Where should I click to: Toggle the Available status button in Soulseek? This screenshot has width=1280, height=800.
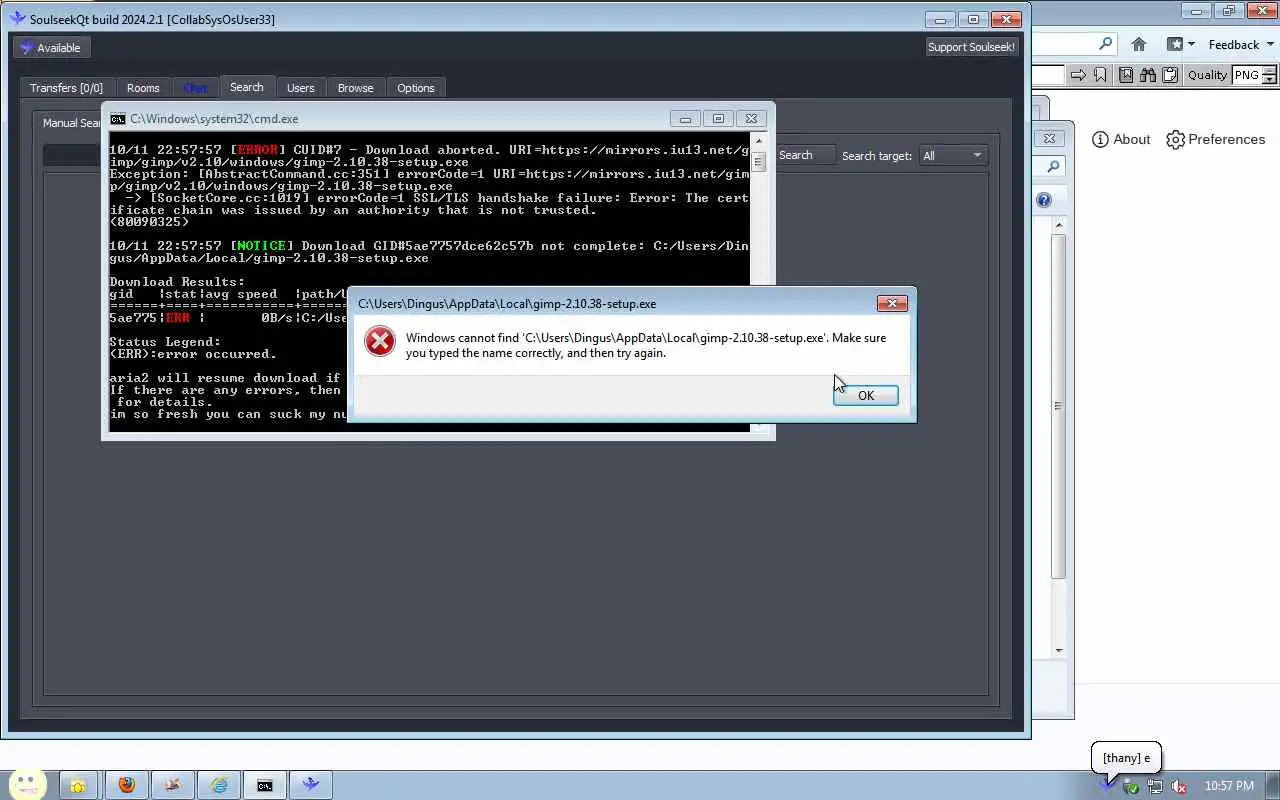pos(51,47)
